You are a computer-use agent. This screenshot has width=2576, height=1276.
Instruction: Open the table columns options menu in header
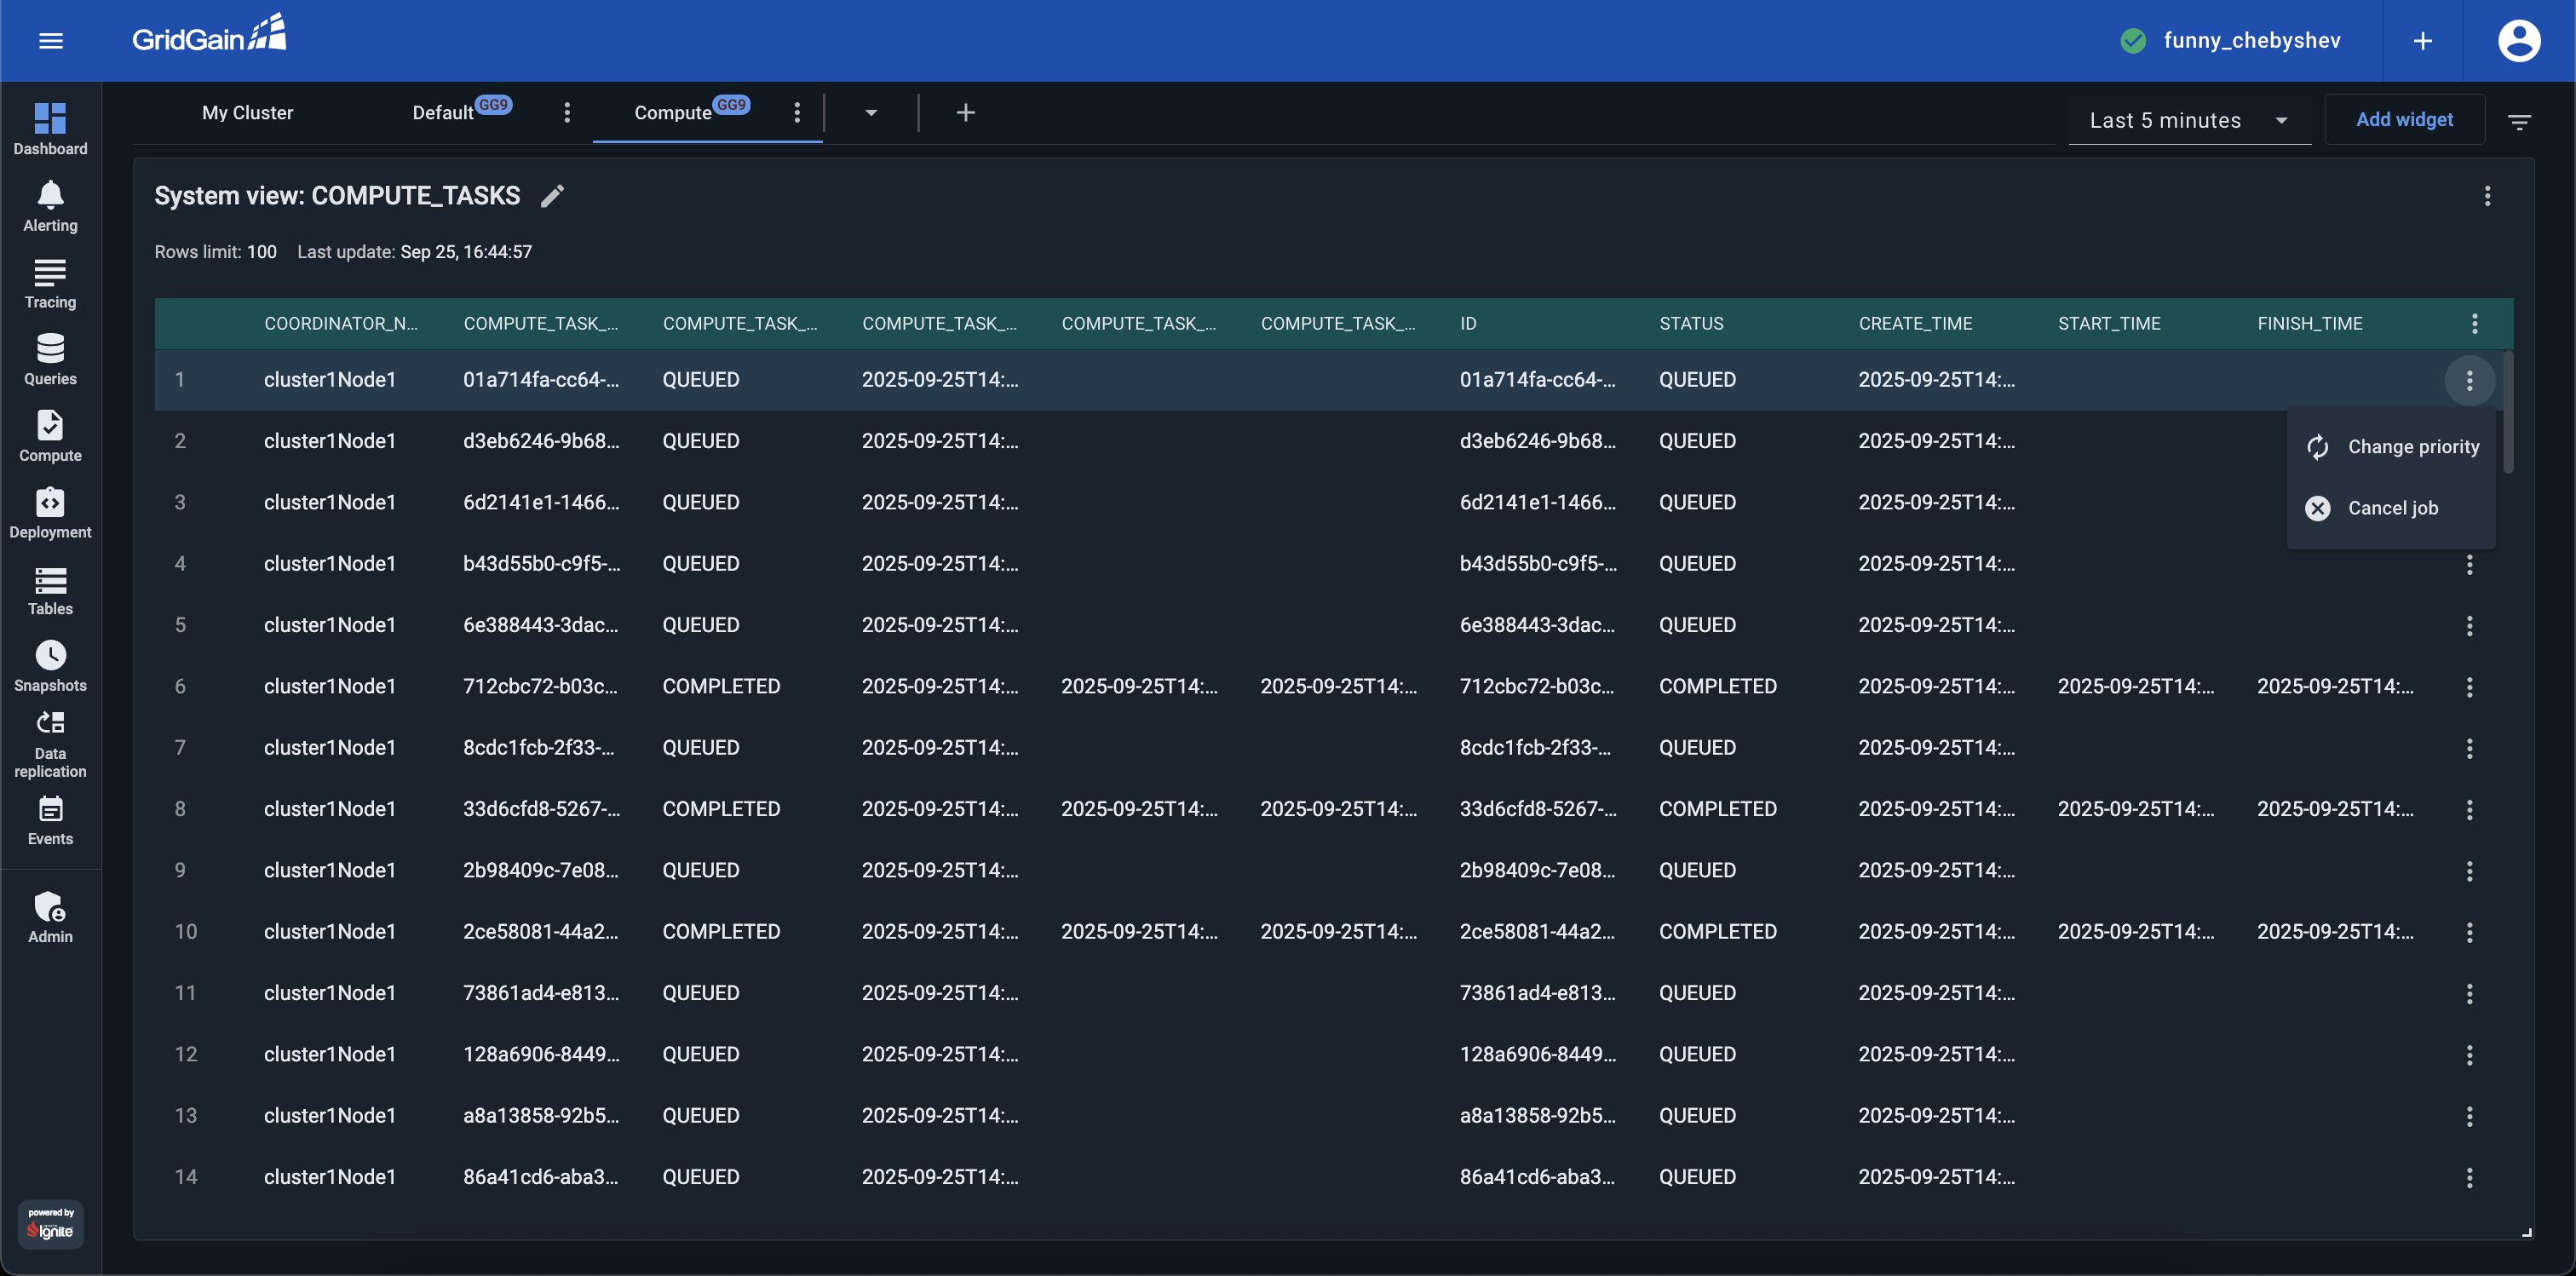point(2473,324)
